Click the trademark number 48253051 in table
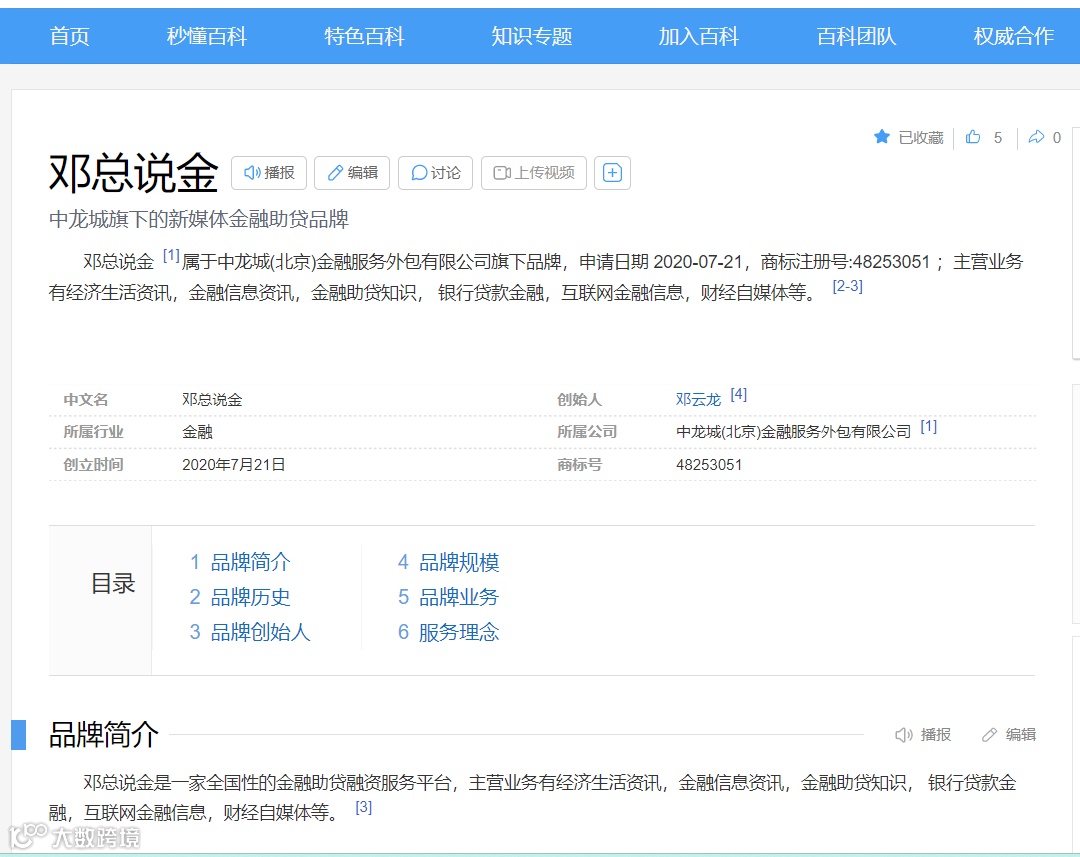 click(x=709, y=465)
